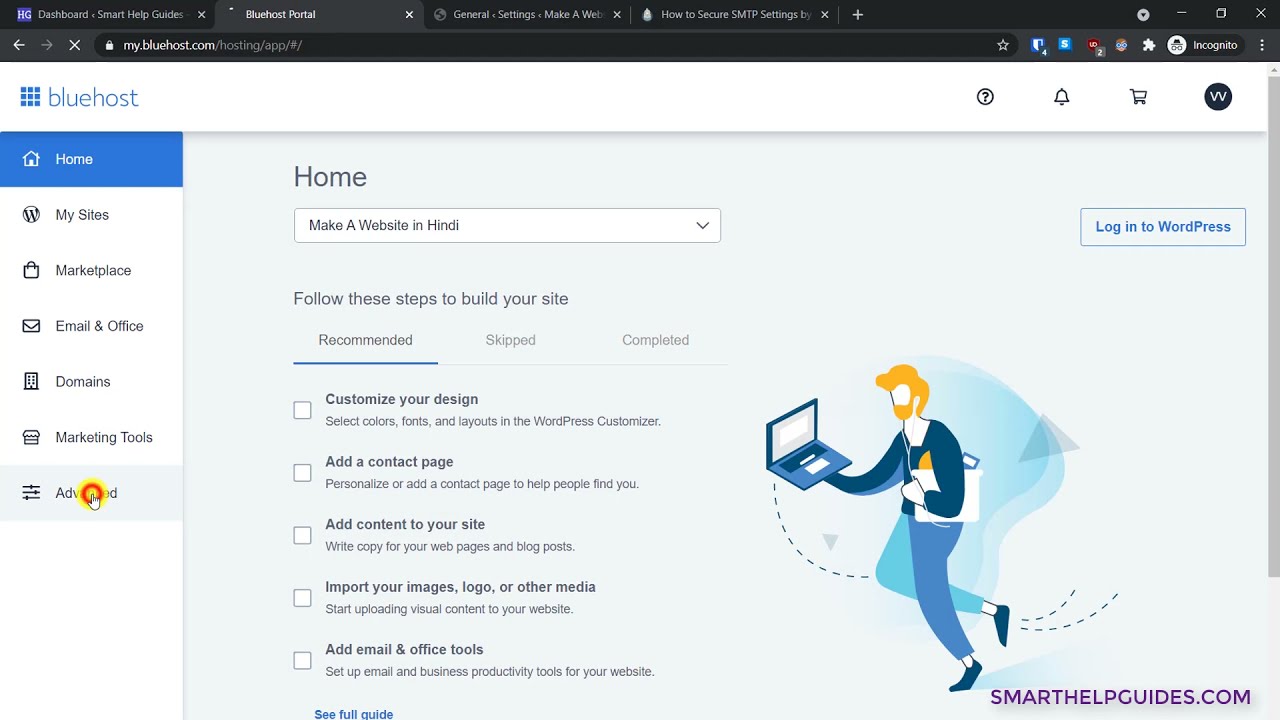
Task: Switch to the Skipped tab
Action: 510,340
